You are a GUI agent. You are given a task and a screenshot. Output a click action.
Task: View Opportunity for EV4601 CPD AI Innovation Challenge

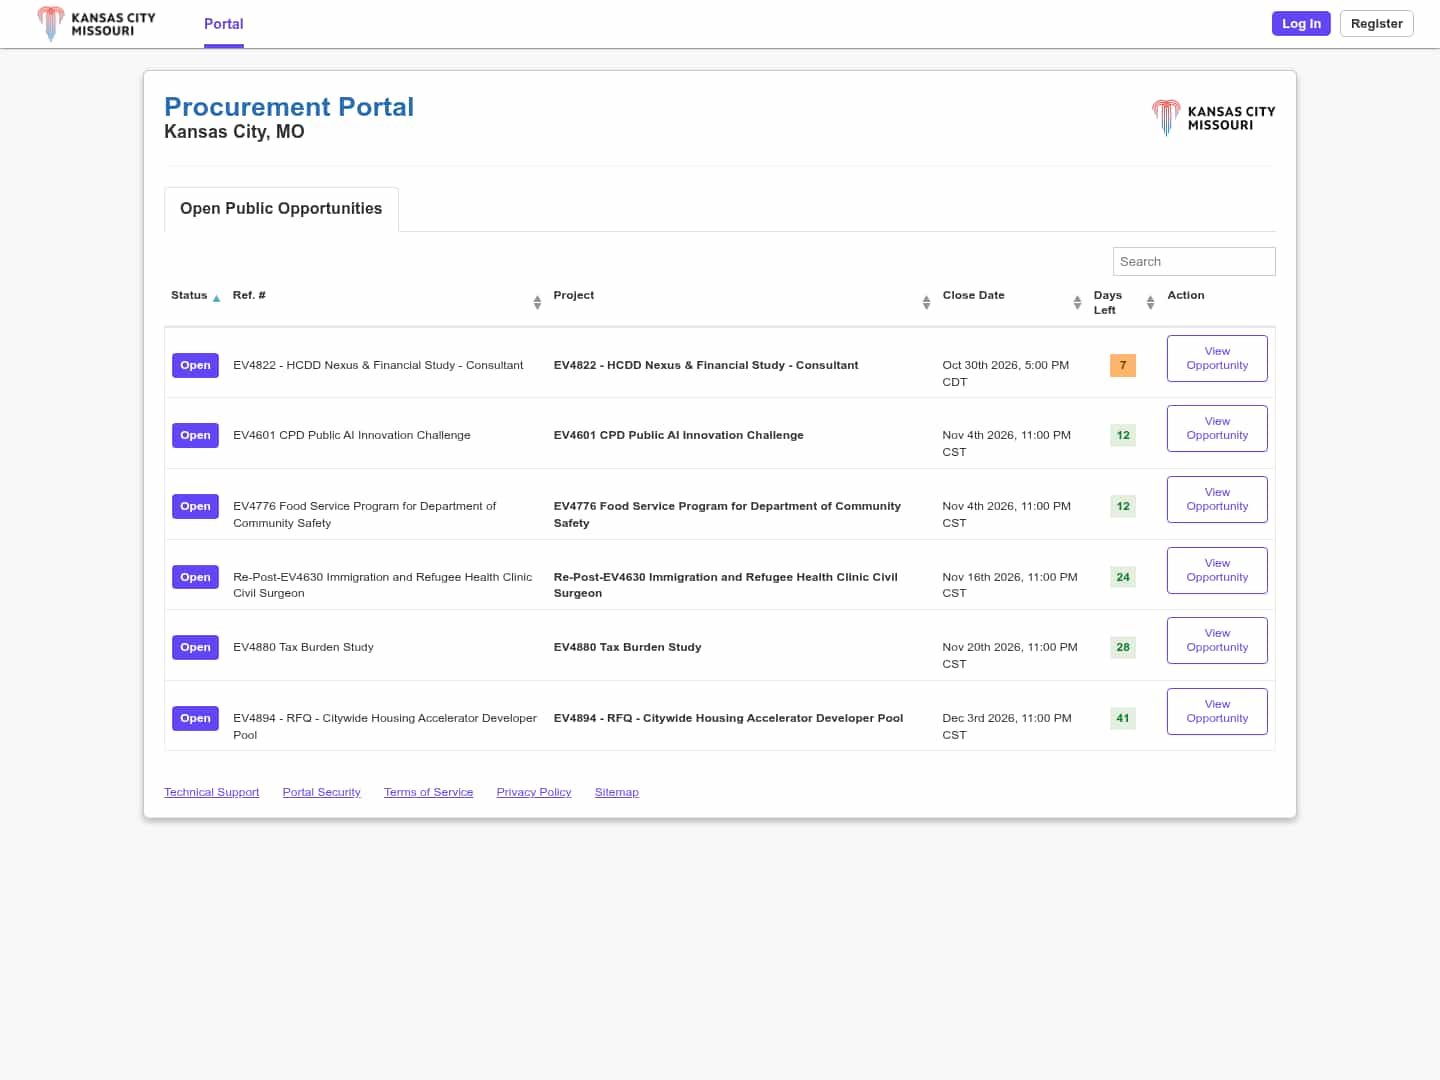point(1217,428)
